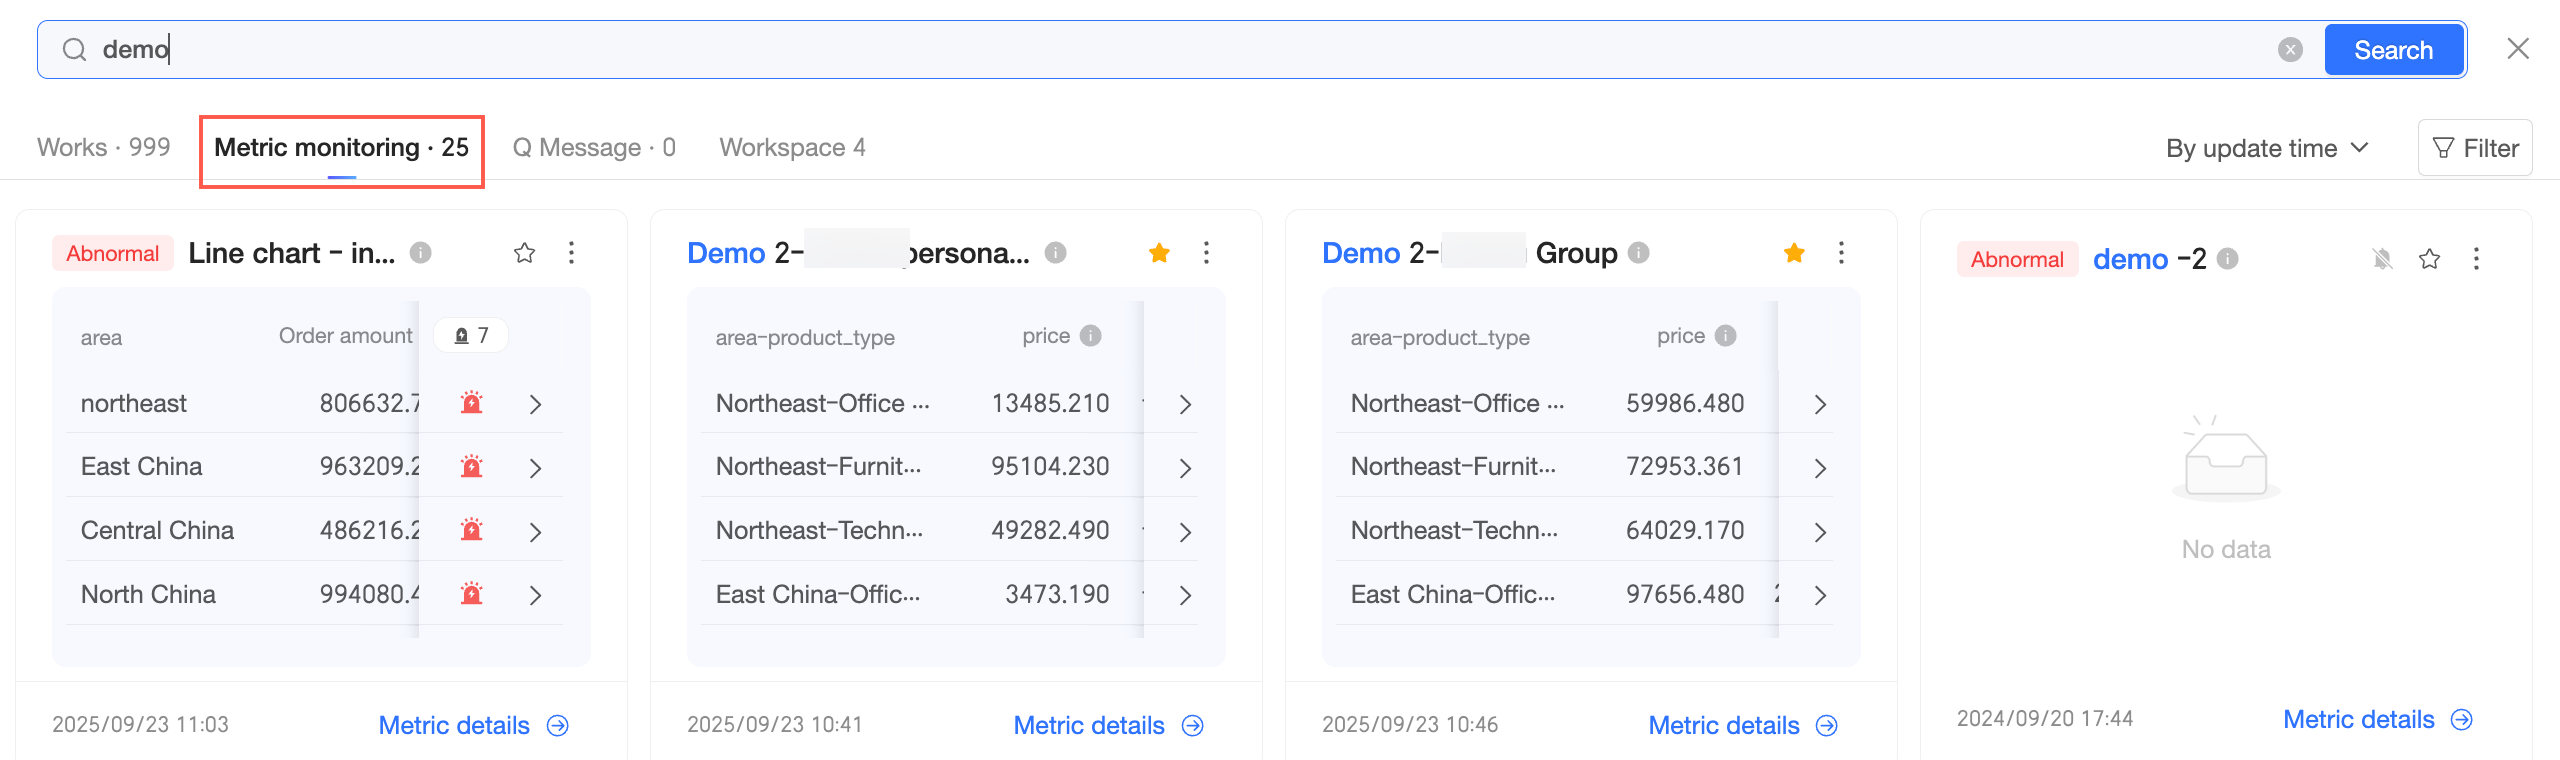Clear the search field text
The width and height of the screenshot is (2560, 760).
(x=2290, y=50)
